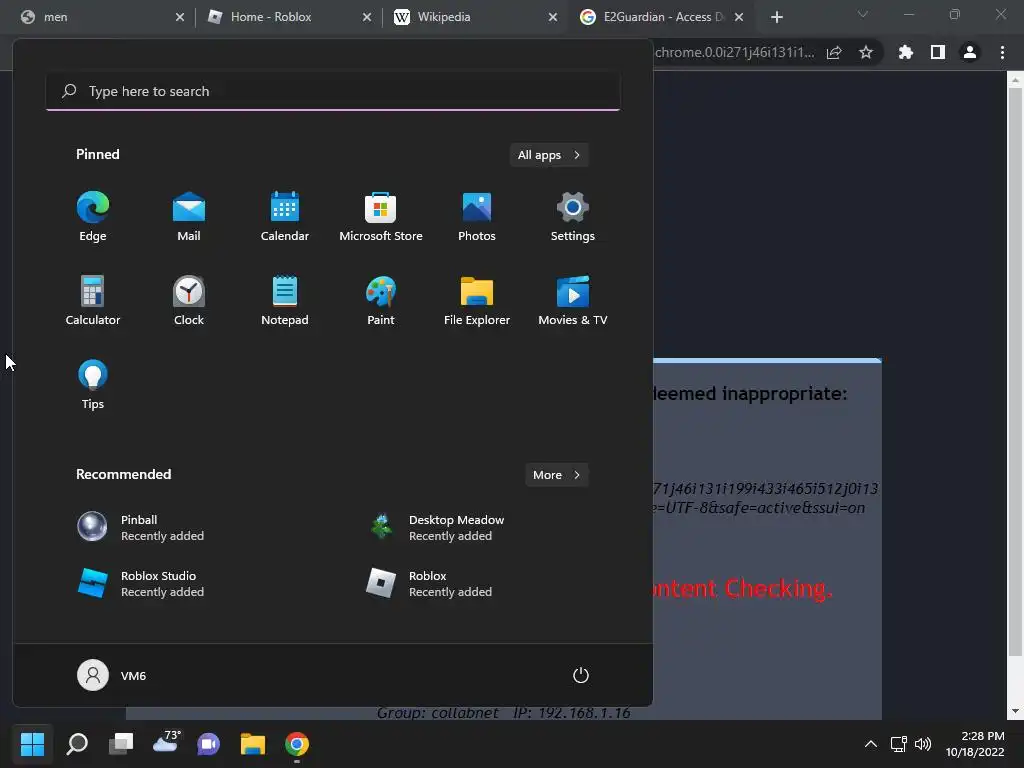Toggle Chrome side panel
The width and height of the screenshot is (1024, 768).
click(x=938, y=52)
